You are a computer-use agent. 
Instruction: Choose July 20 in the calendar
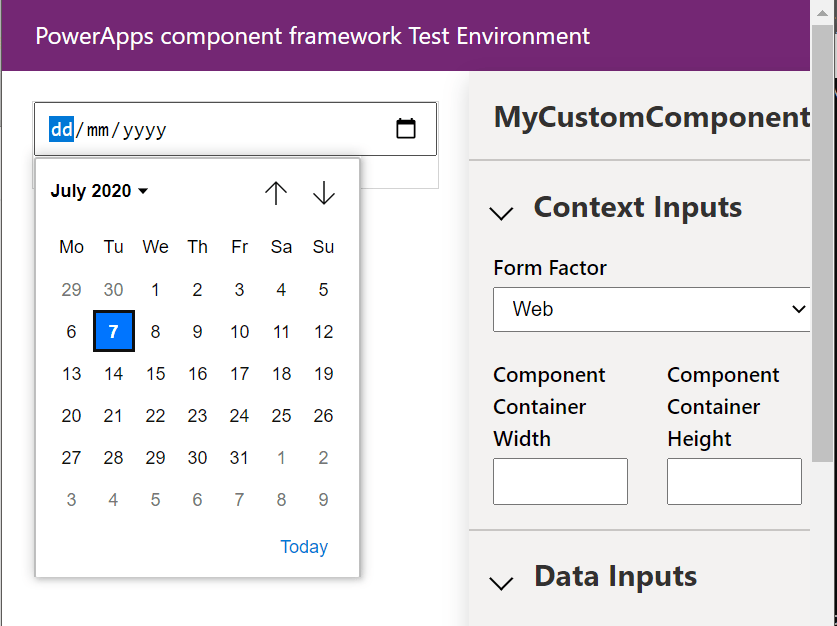coord(72,415)
